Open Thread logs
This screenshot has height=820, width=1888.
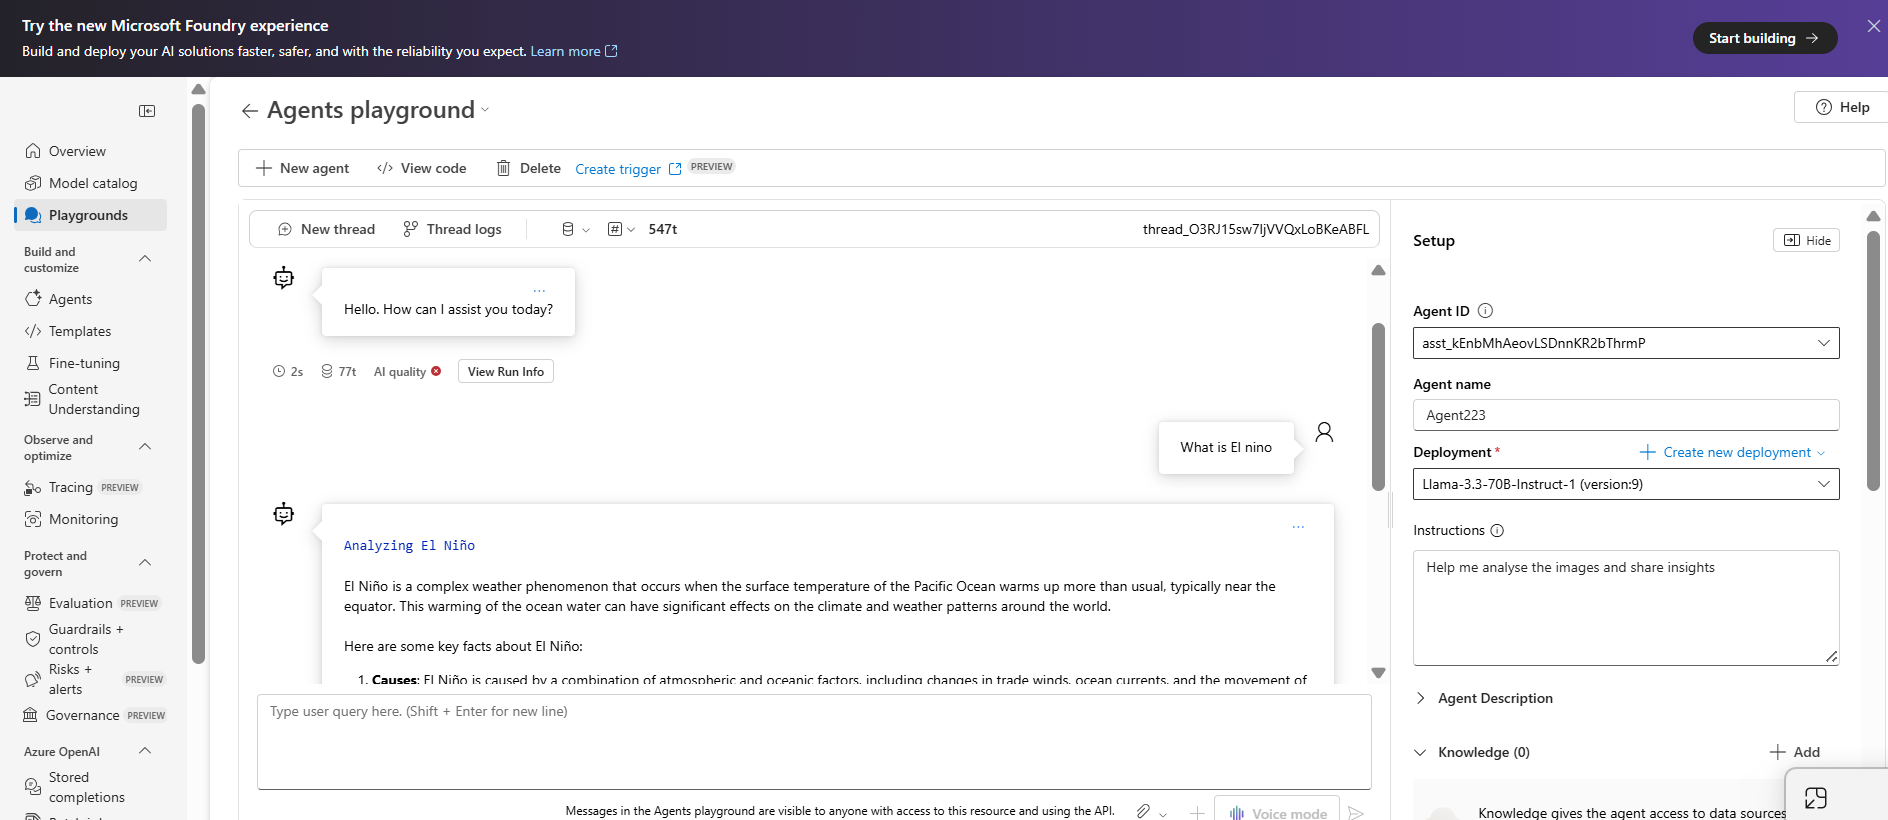point(452,229)
